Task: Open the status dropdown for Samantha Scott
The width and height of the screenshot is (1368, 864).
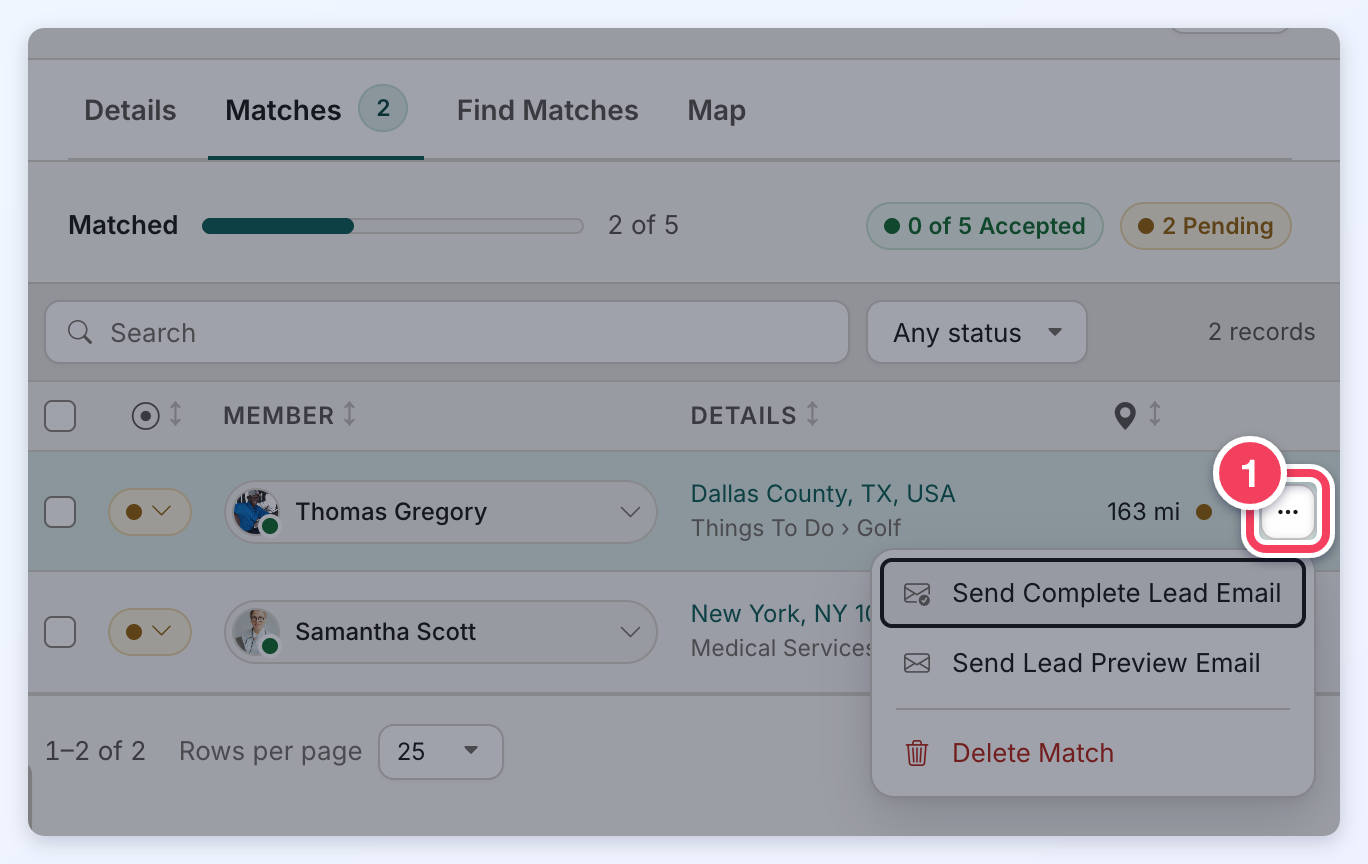Action: 150,632
